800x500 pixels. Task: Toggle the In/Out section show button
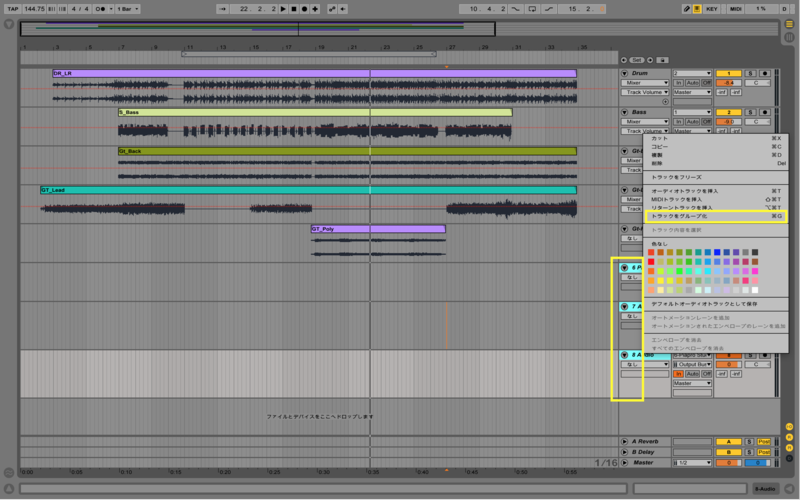coord(789,427)
